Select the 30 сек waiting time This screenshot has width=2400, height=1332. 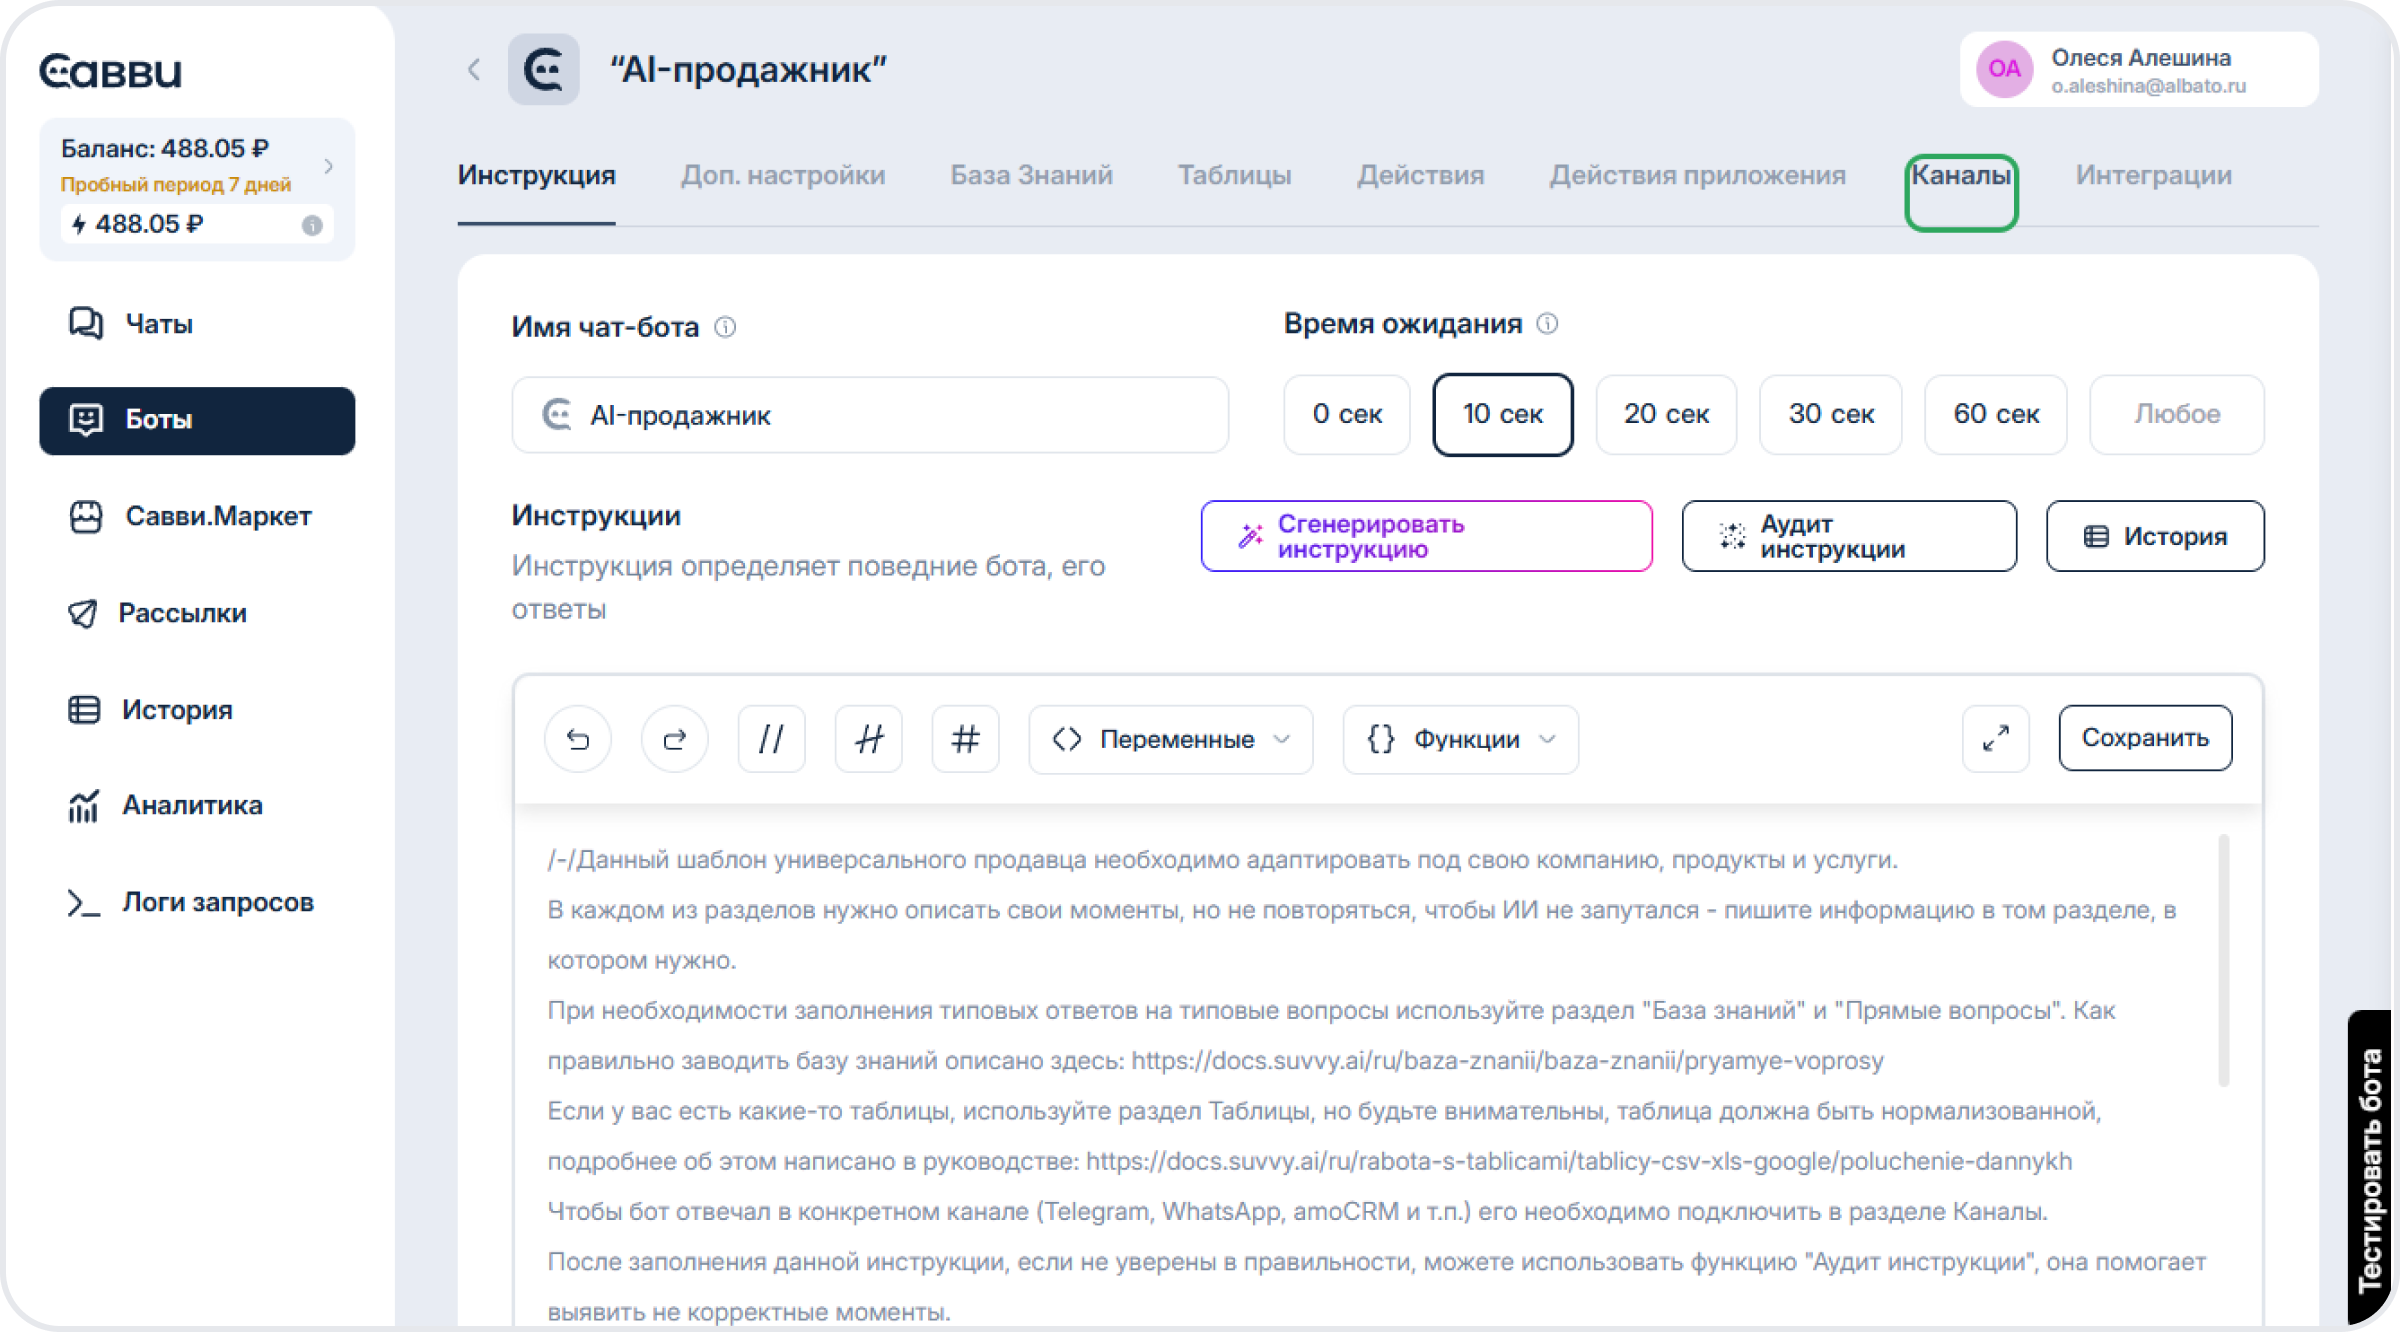pyautogui.click(x=1830, y=414)
